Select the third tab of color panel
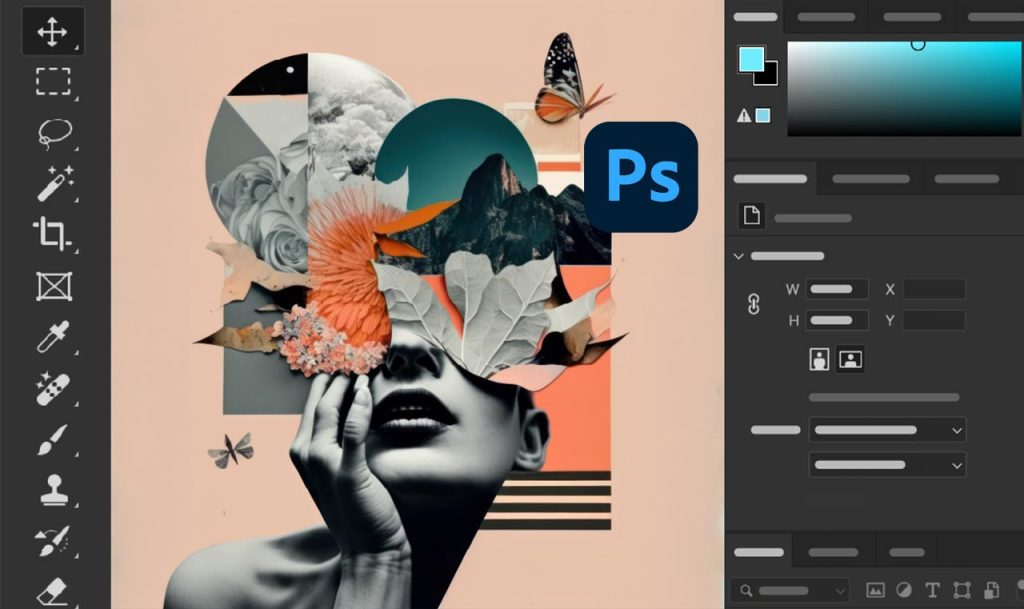The width and height of the screenshot is (1024, 609). (x=912, y=17)
